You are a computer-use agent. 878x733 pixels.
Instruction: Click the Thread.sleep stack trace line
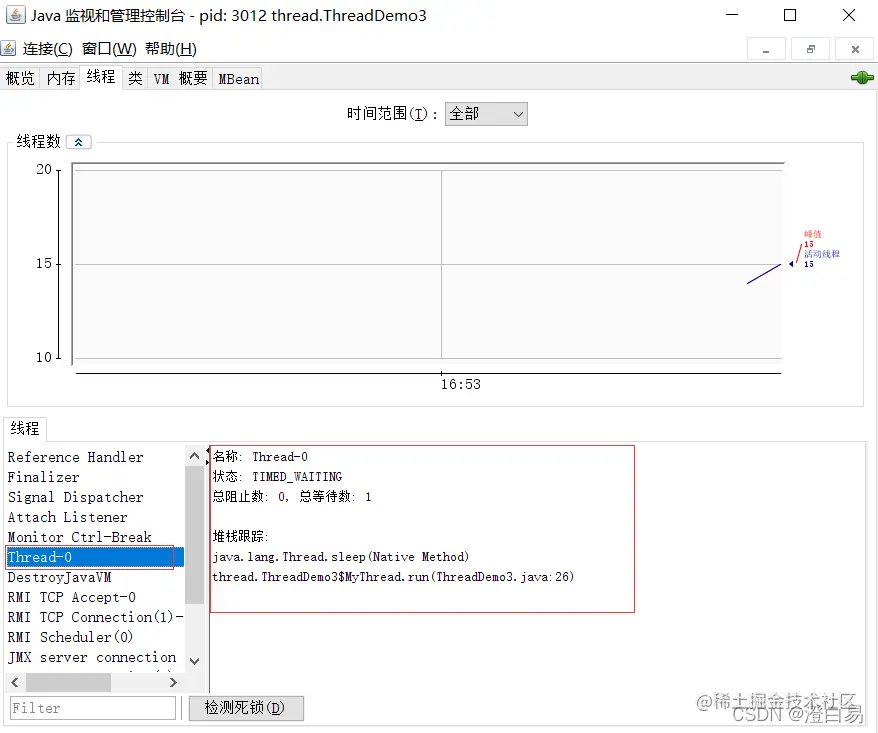click(340, 557)
